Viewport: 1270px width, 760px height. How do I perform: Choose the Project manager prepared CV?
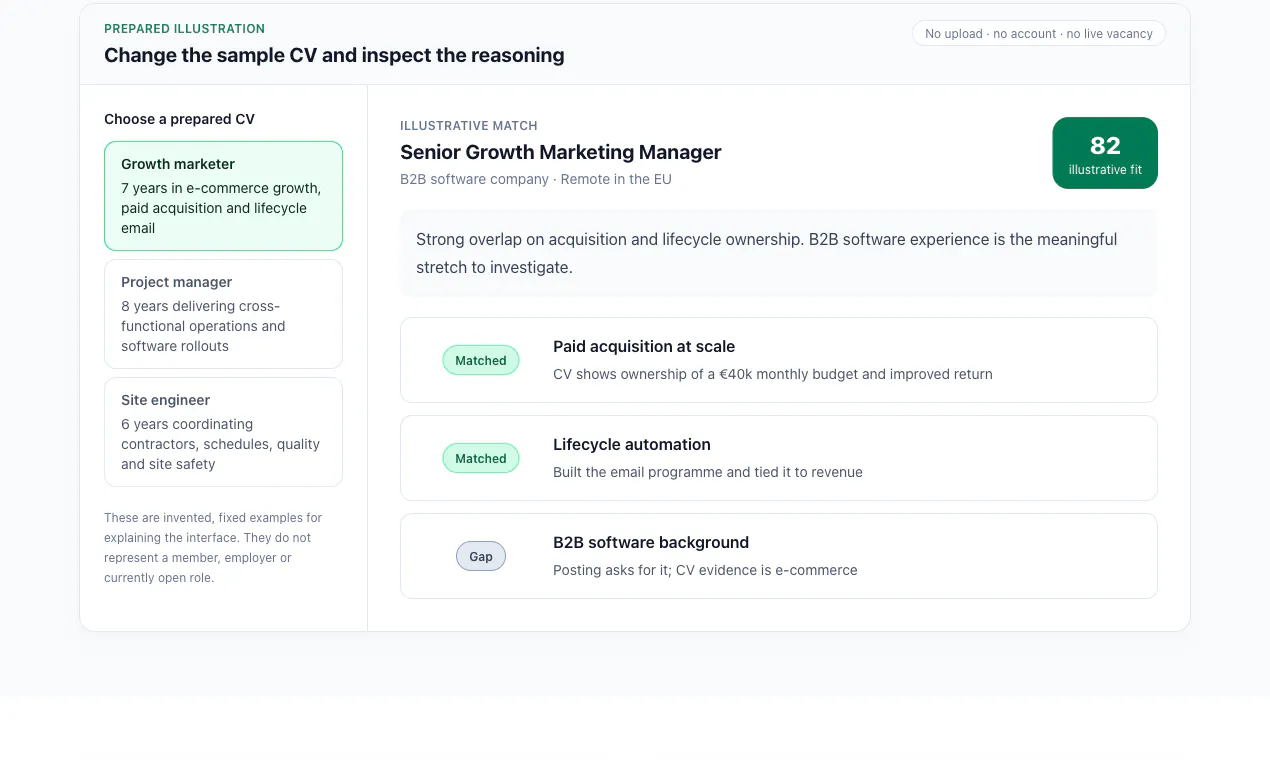pos(223,314)
